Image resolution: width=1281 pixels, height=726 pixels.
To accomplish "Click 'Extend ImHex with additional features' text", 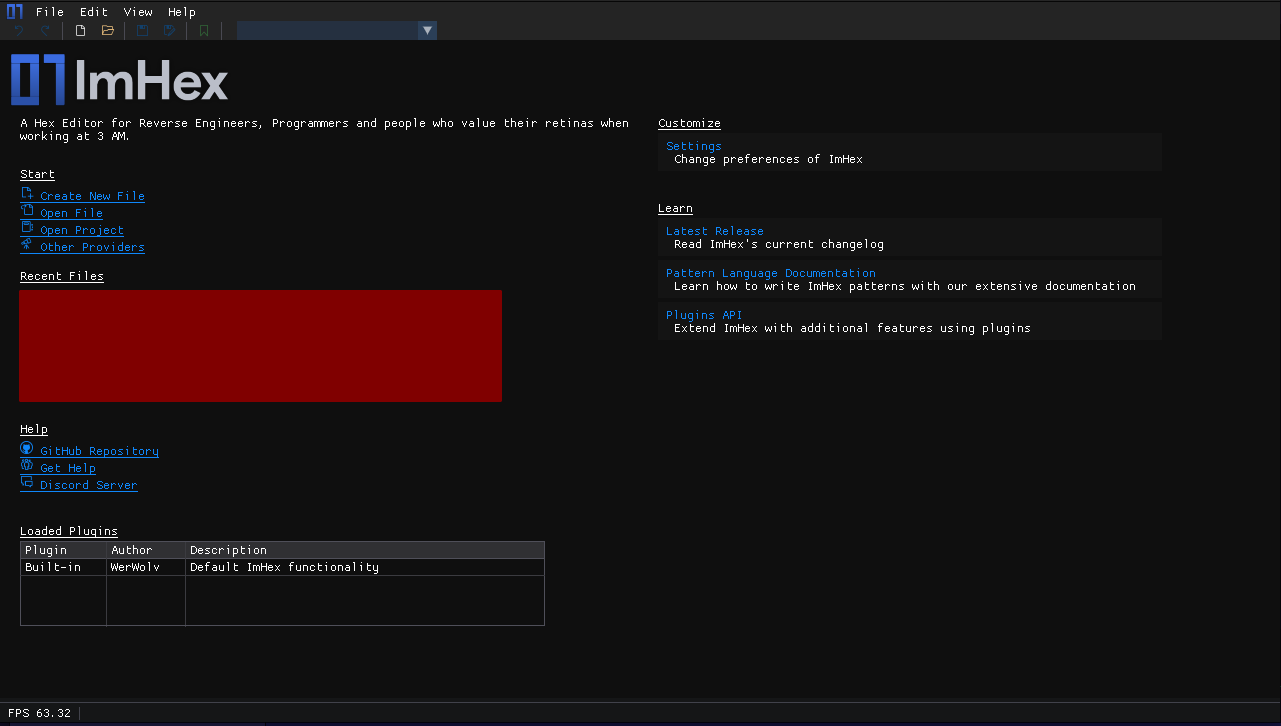I will 852,328.
